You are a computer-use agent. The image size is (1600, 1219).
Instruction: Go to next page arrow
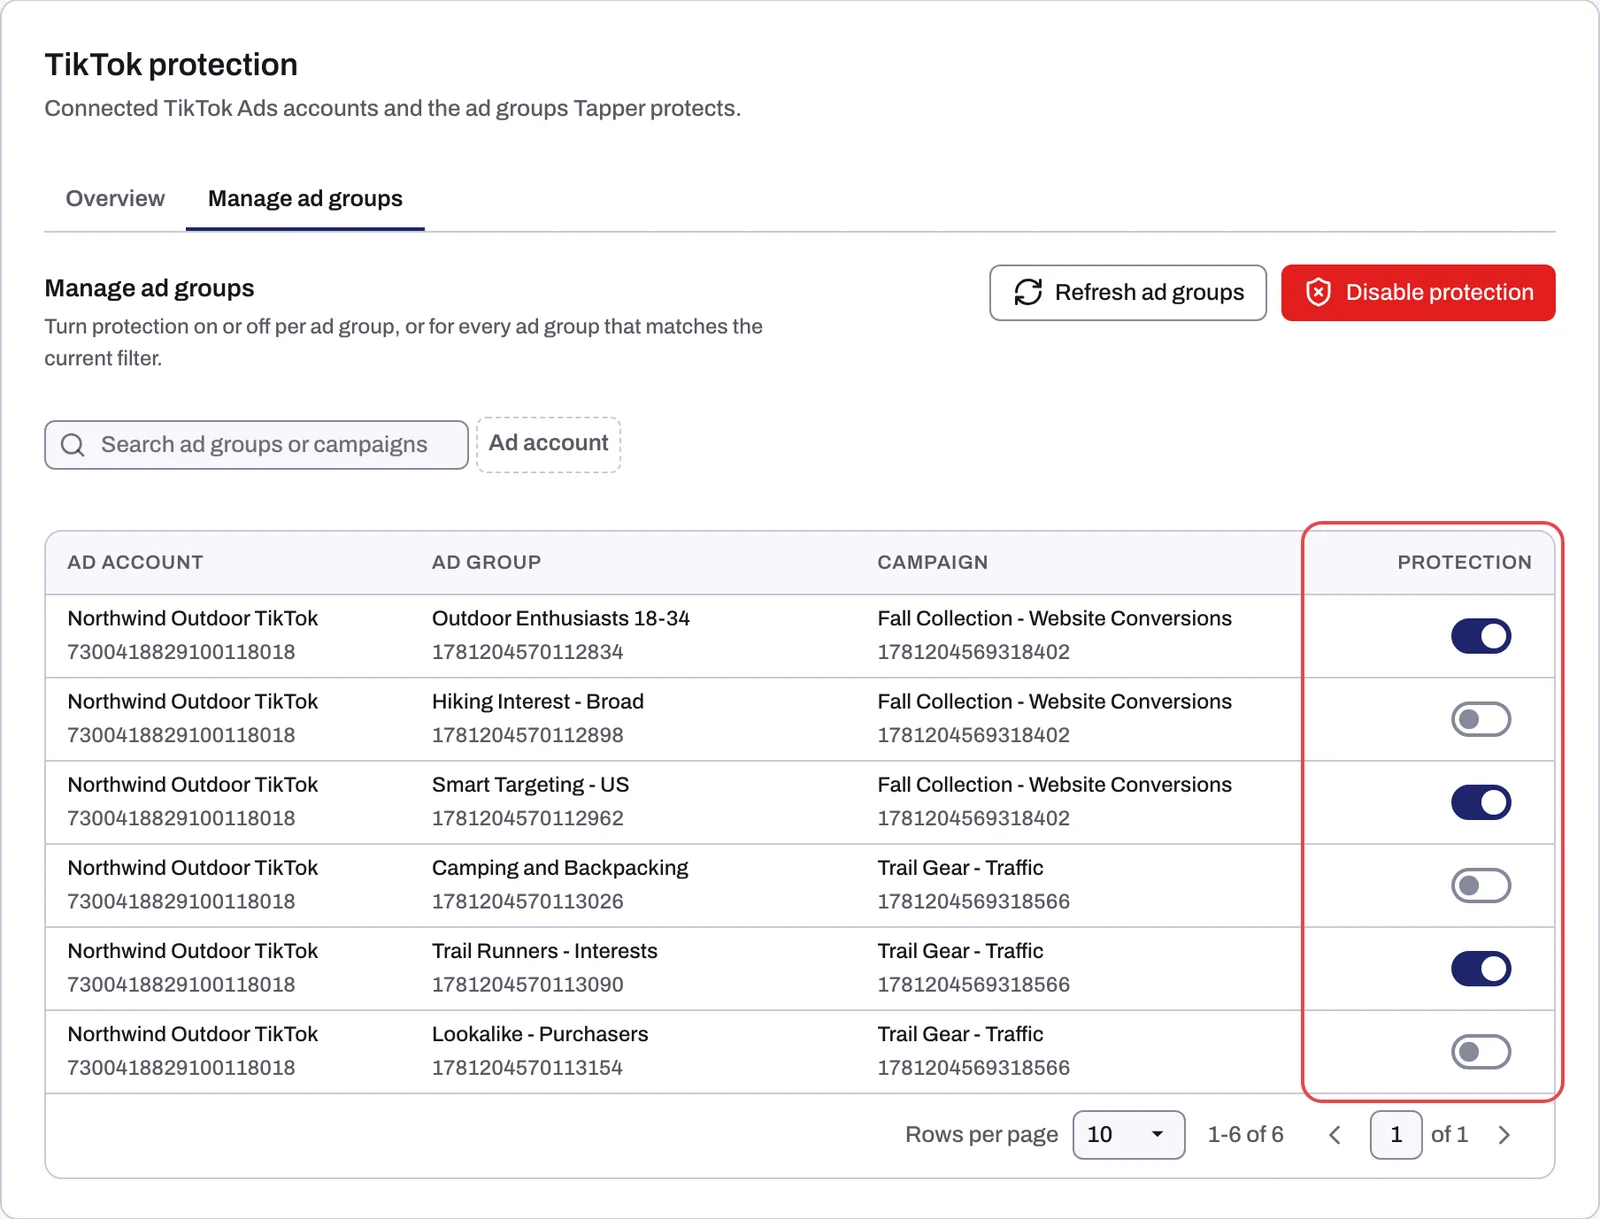1504,1135
